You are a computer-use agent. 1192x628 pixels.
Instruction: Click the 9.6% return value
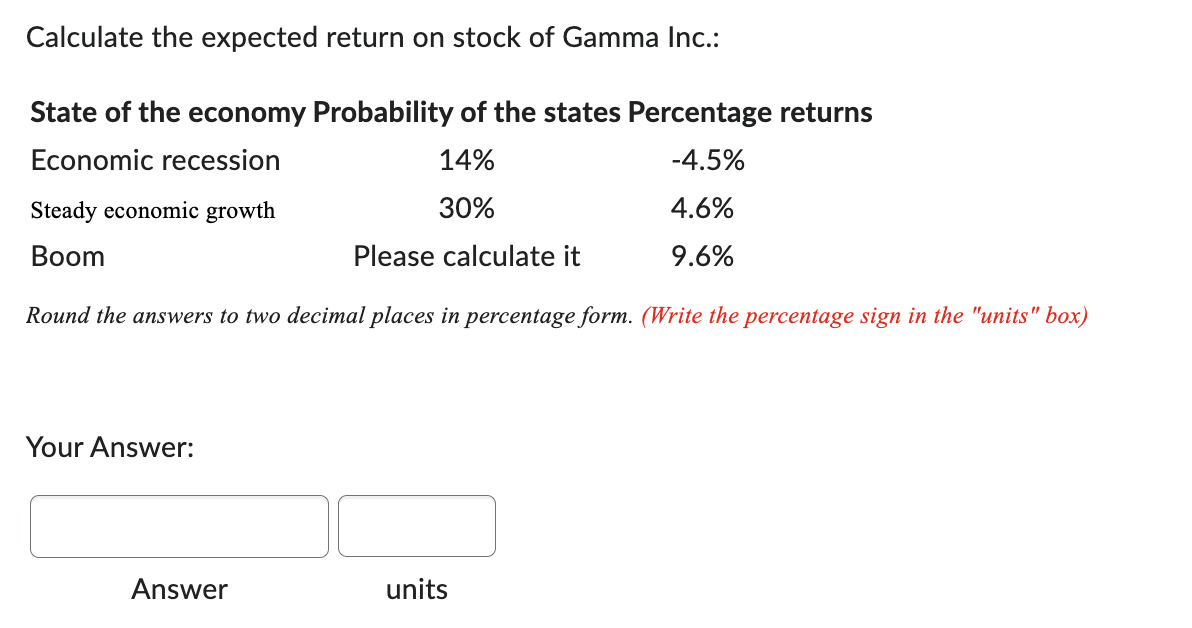point(702,256)
